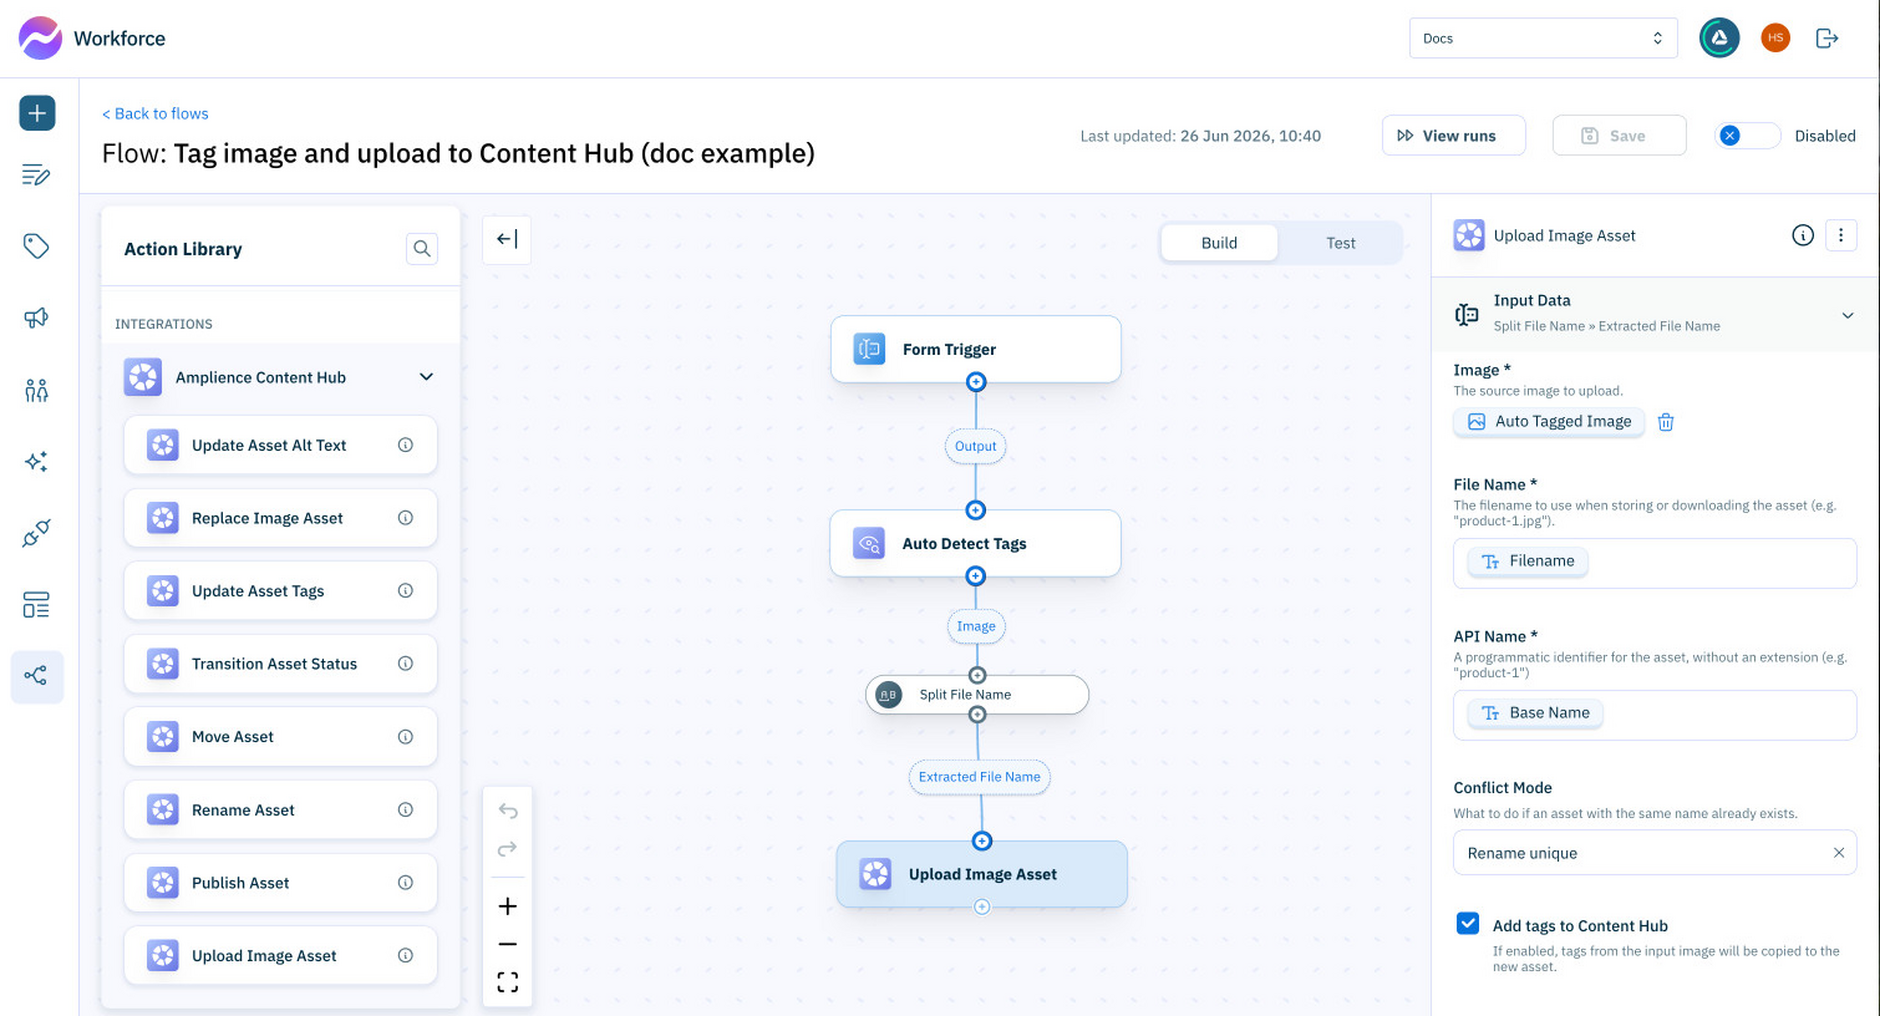Click the Output connector label
Viewport: 1880px width, 1016px height.
pos(975,446)
